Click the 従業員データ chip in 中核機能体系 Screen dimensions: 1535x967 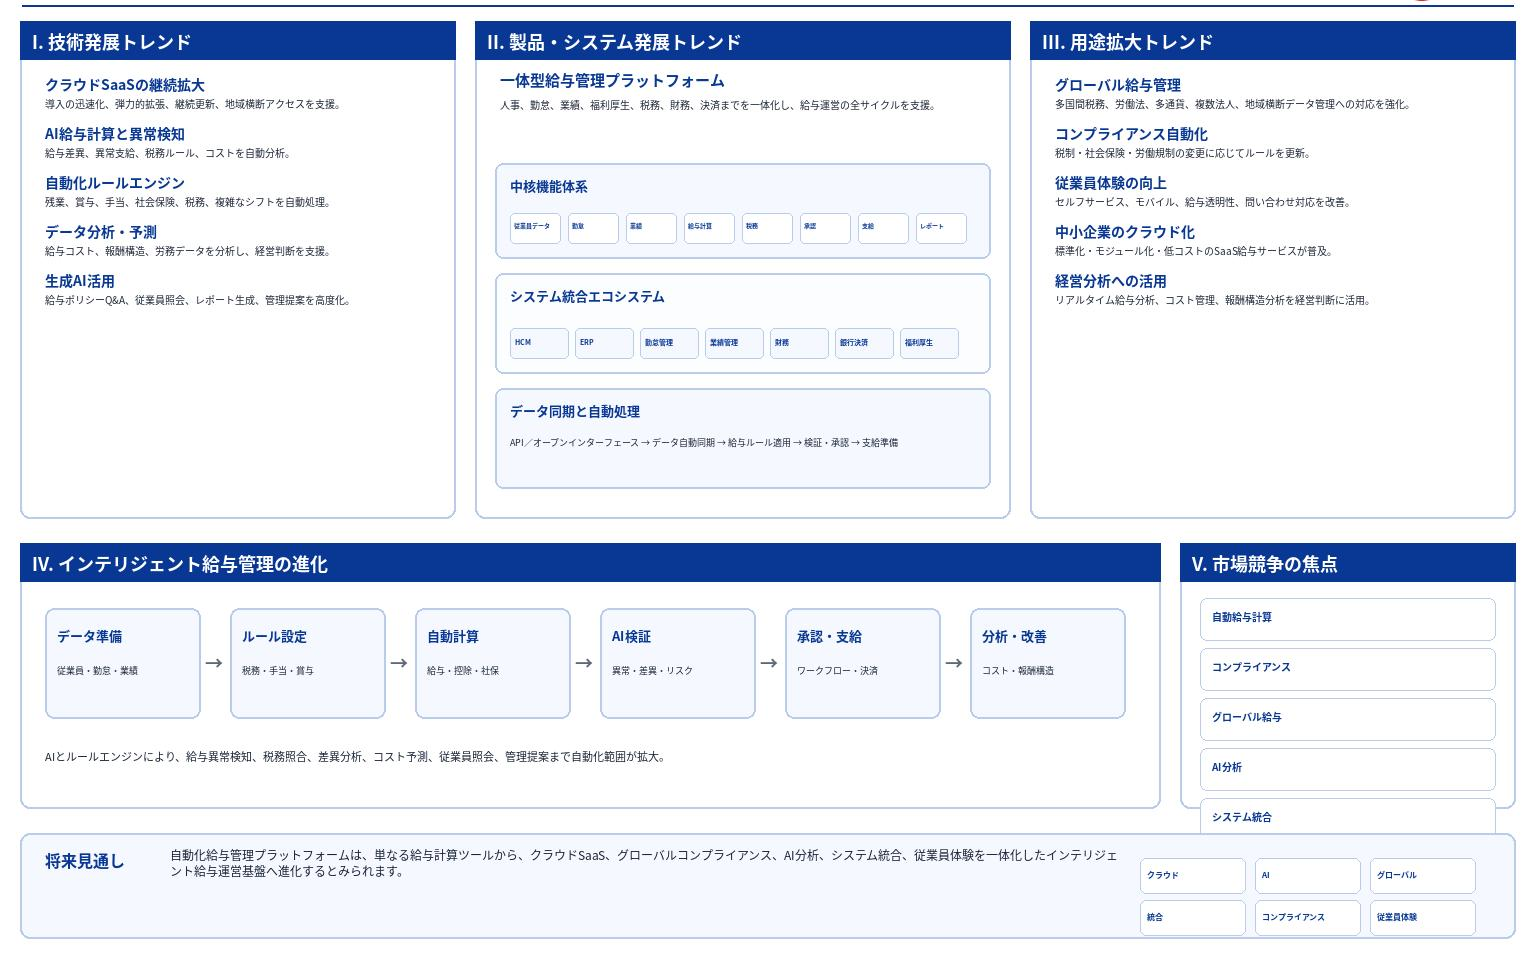[535, 227]
